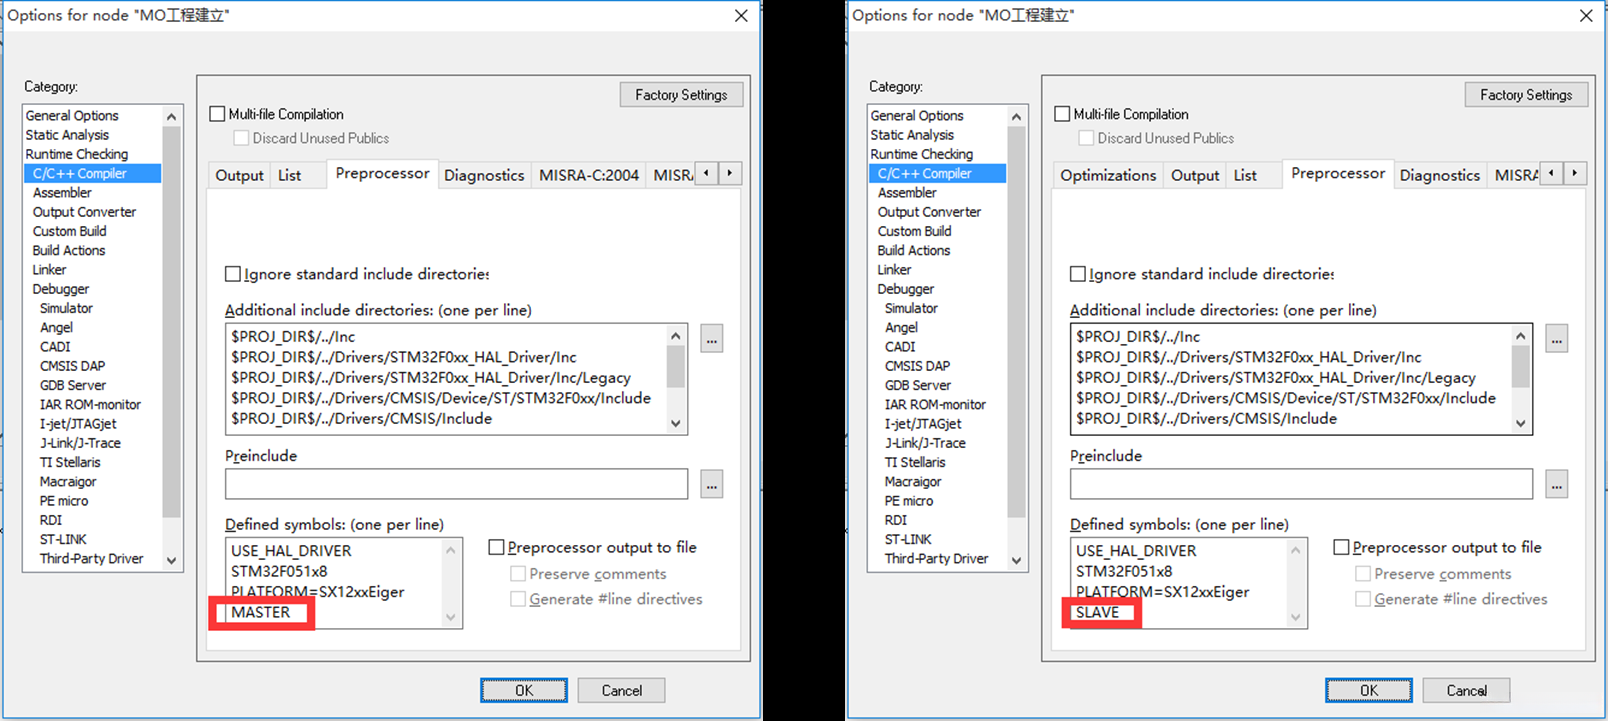Select J-Link/J-Trace category in right dialog
This screenshot has width=1608, height=721.
925,443
